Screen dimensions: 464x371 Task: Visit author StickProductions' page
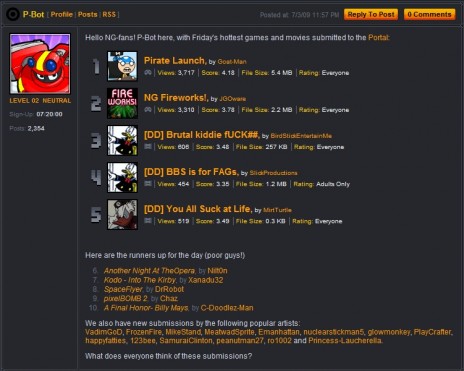point(273,173)
